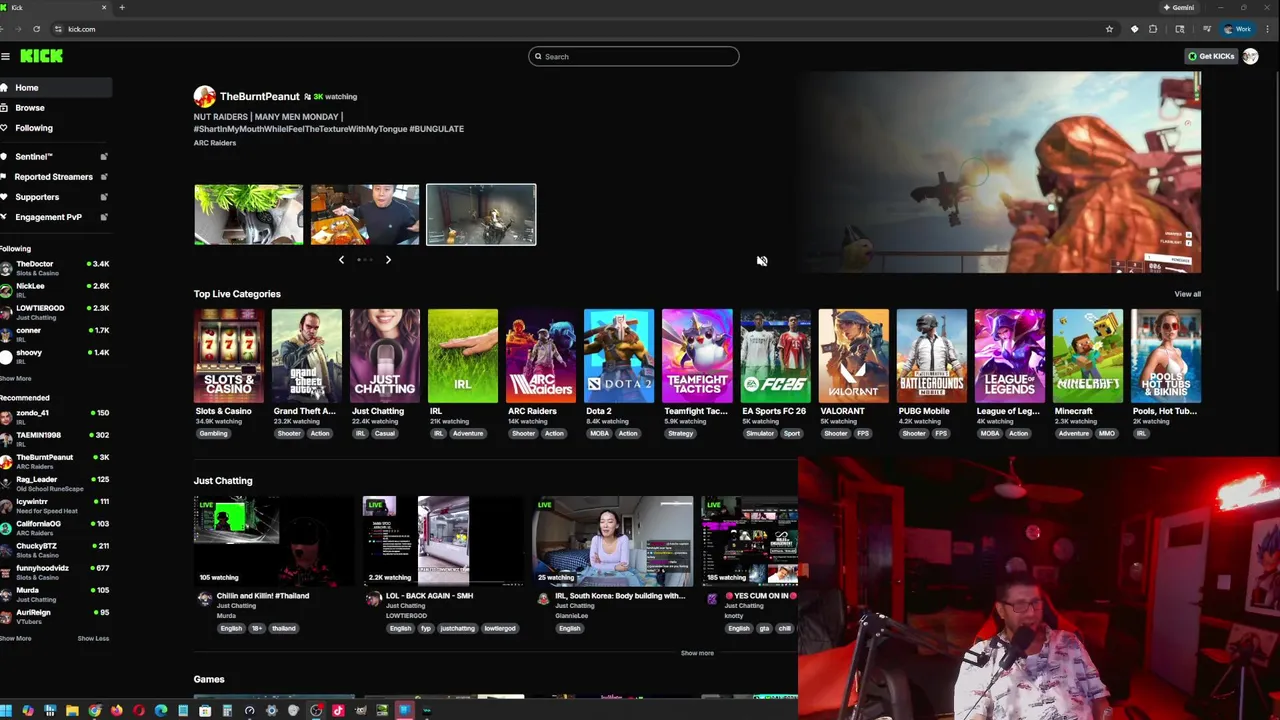Open the IRL category card
Screen dimensions: 1280x720
[463, 356]
